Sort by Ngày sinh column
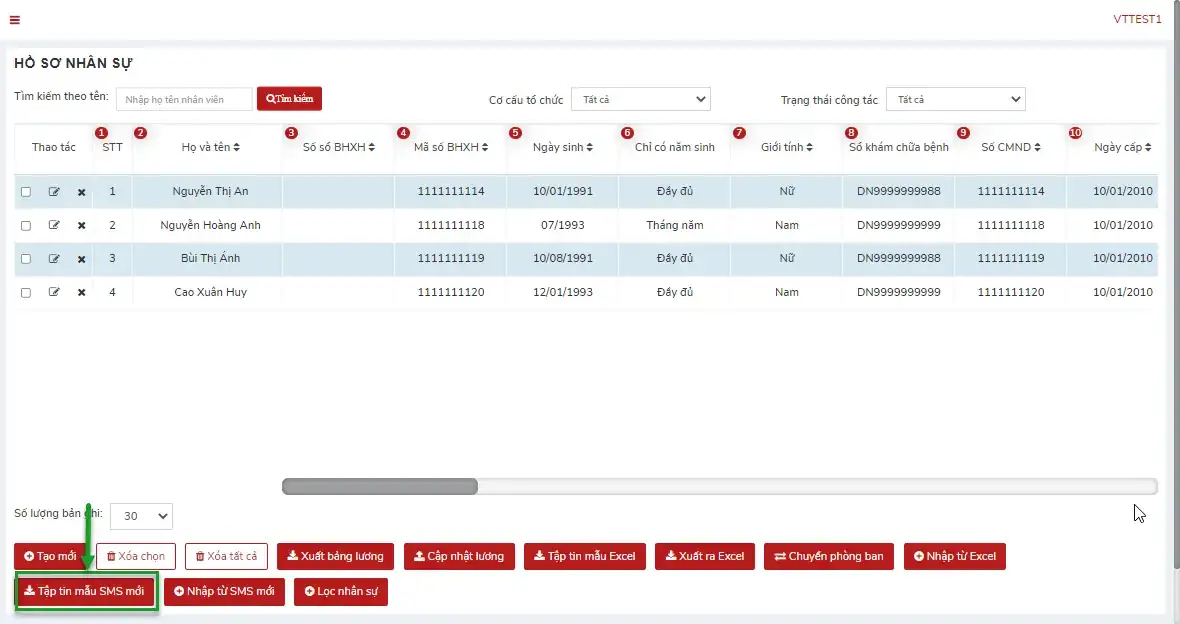 (563, 148)
